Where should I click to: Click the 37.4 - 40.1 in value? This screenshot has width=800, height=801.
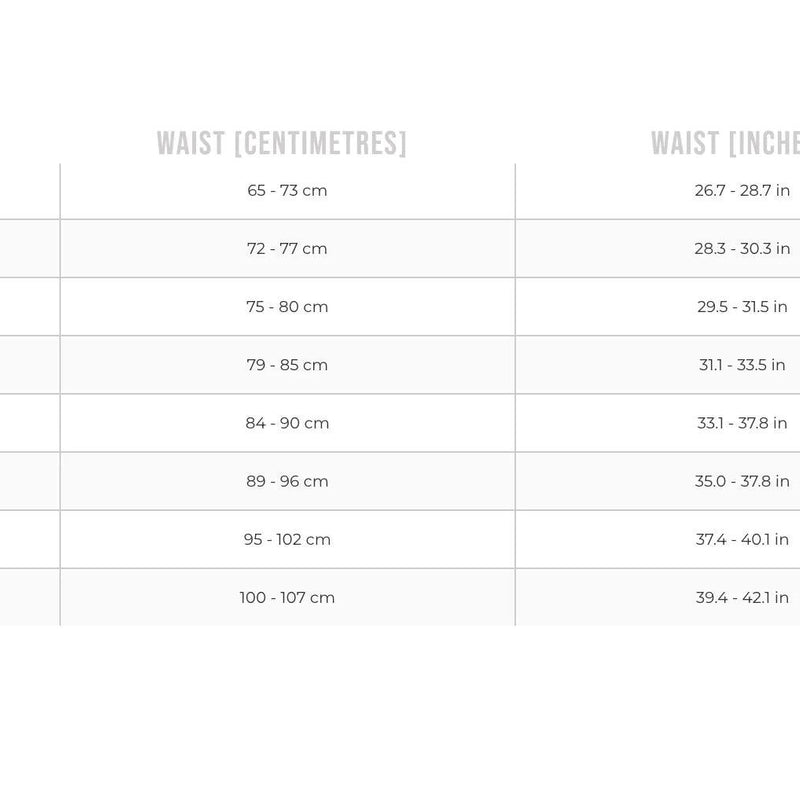742,539
